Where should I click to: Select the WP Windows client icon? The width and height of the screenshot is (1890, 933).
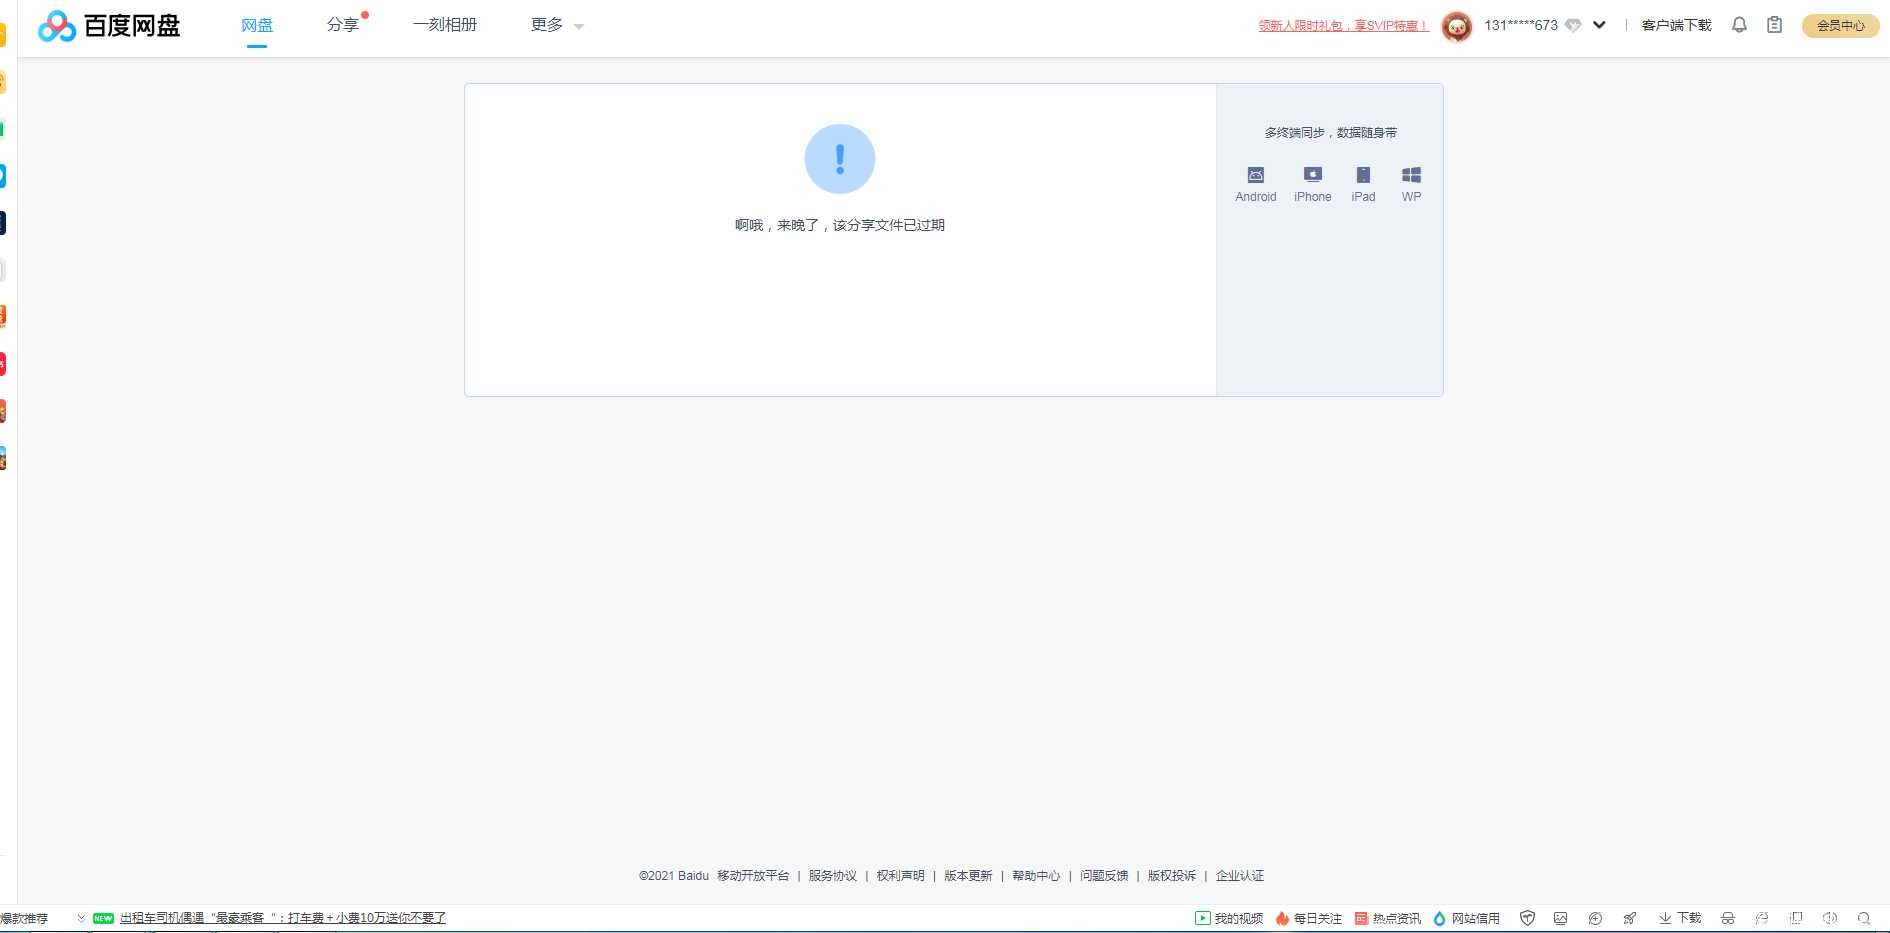click(1411, 175)
